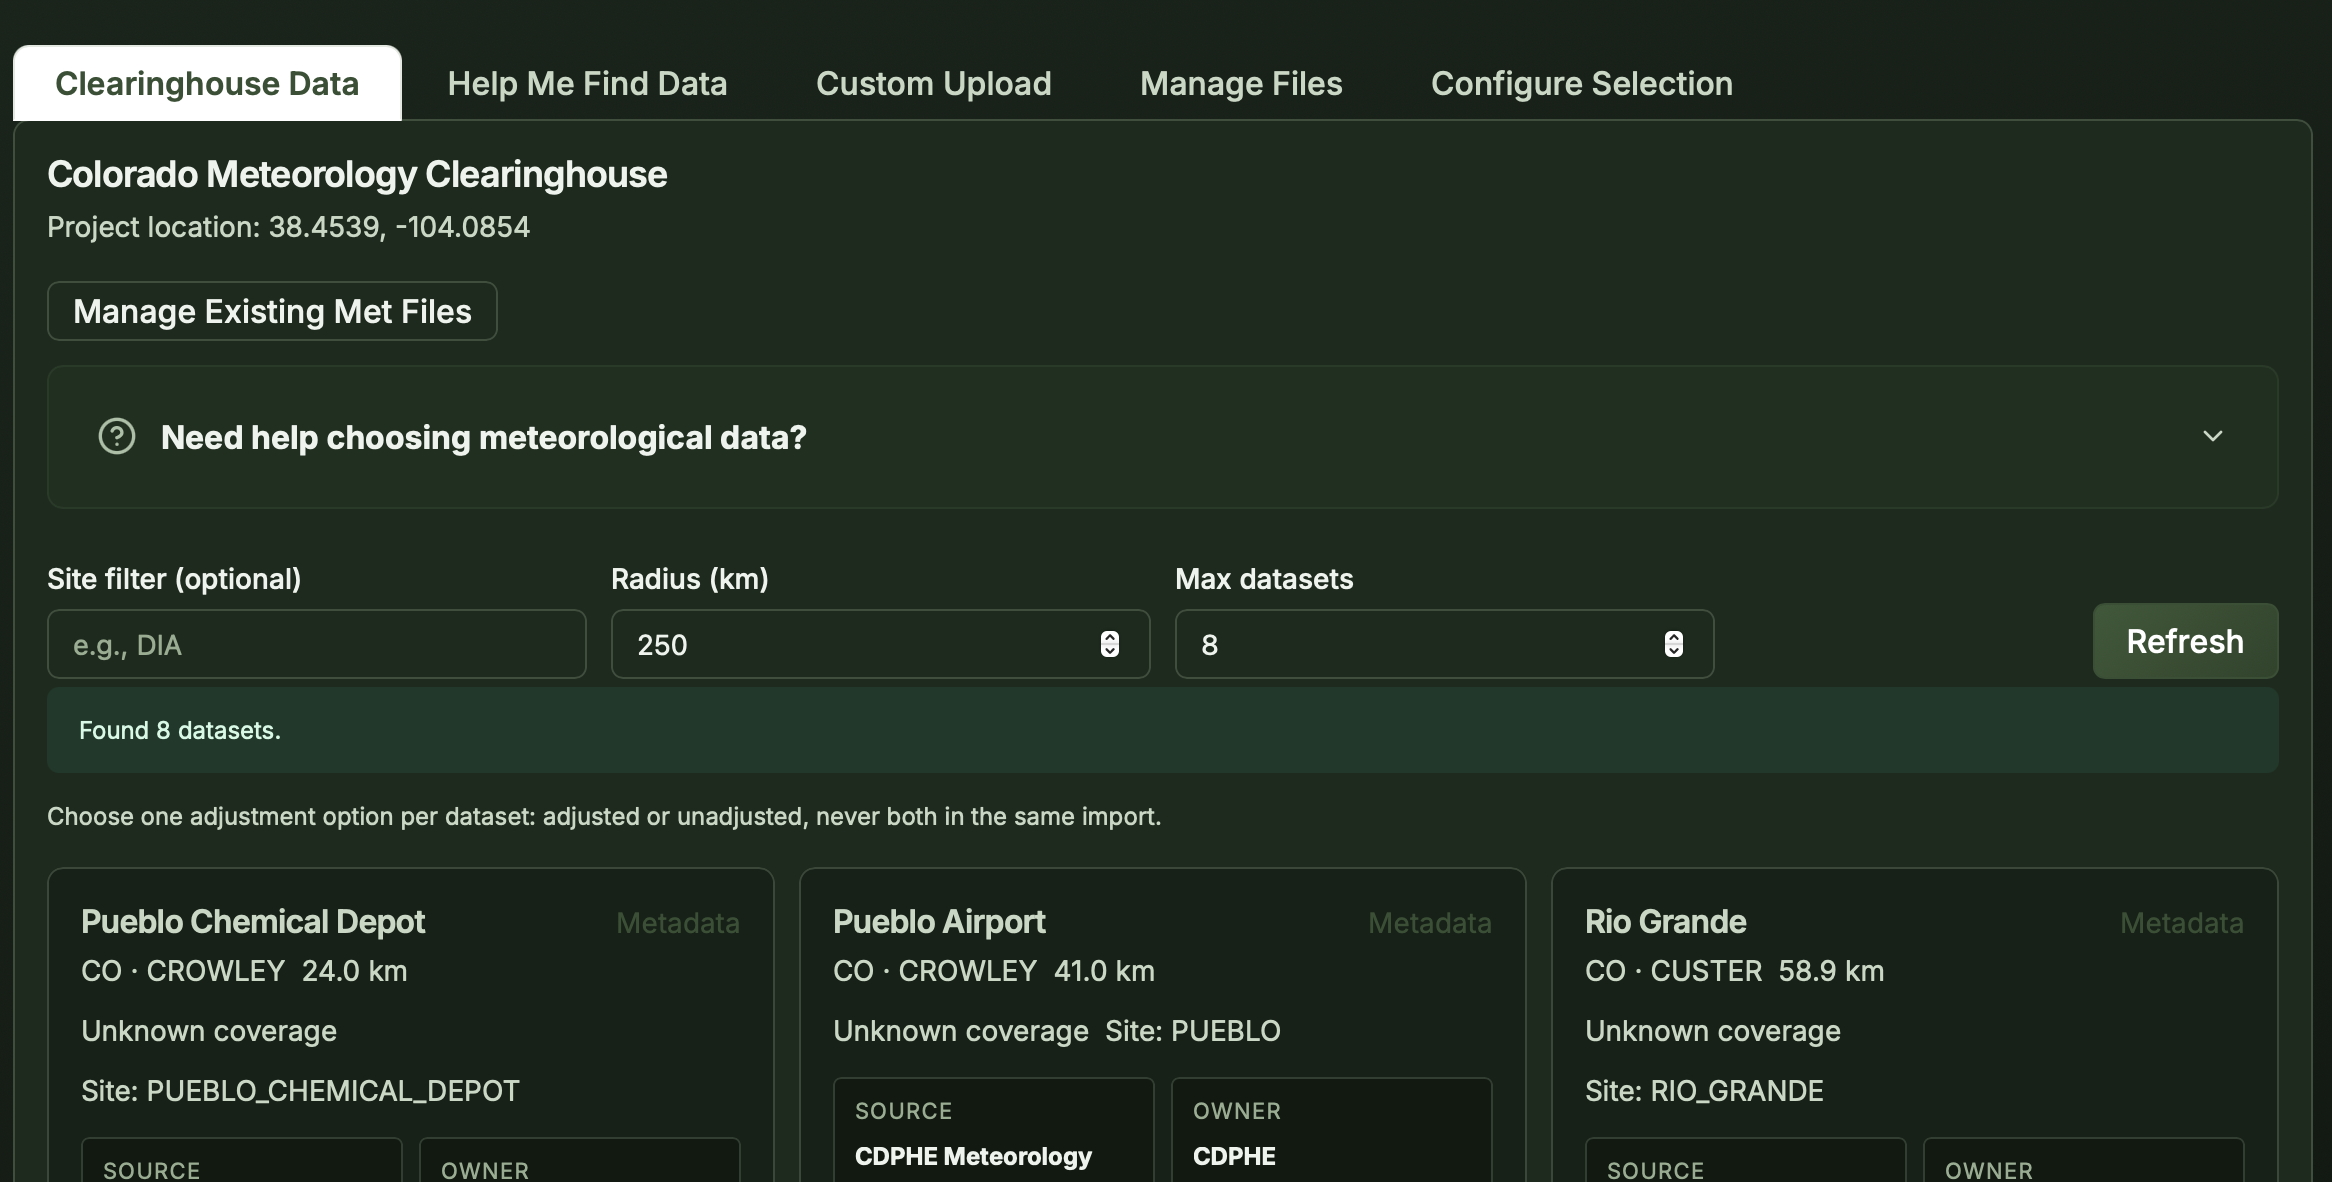Click the Radius field stepper arrows
The height and width of the screenshot is (1182, 2332).
click(1109, 644)
